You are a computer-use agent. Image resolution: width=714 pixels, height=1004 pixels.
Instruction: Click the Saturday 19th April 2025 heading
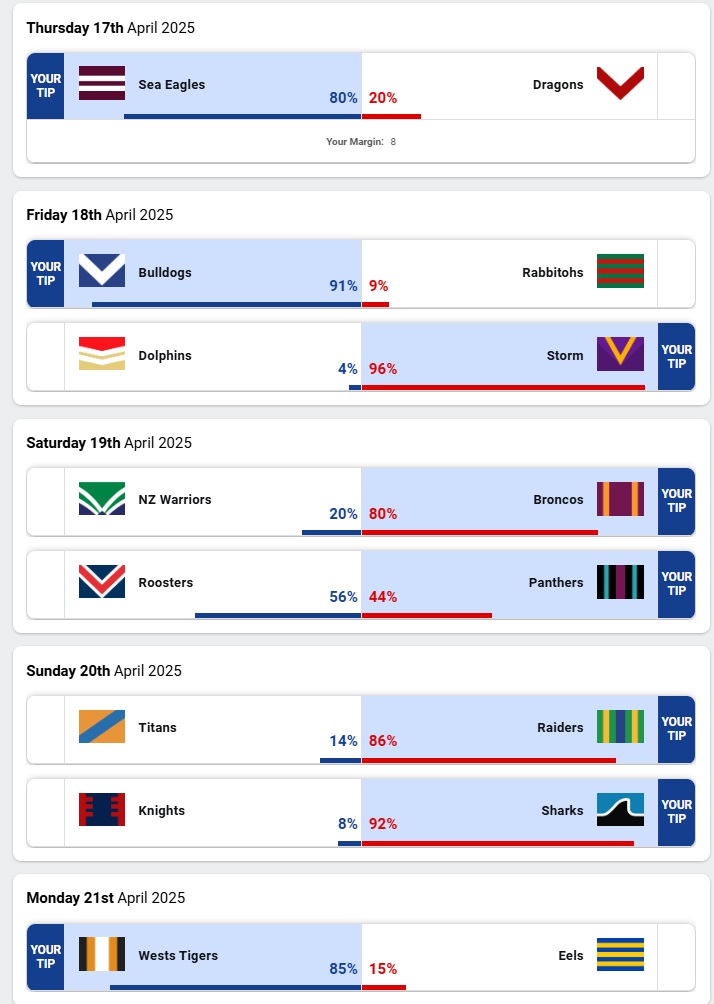pos(110,443)
